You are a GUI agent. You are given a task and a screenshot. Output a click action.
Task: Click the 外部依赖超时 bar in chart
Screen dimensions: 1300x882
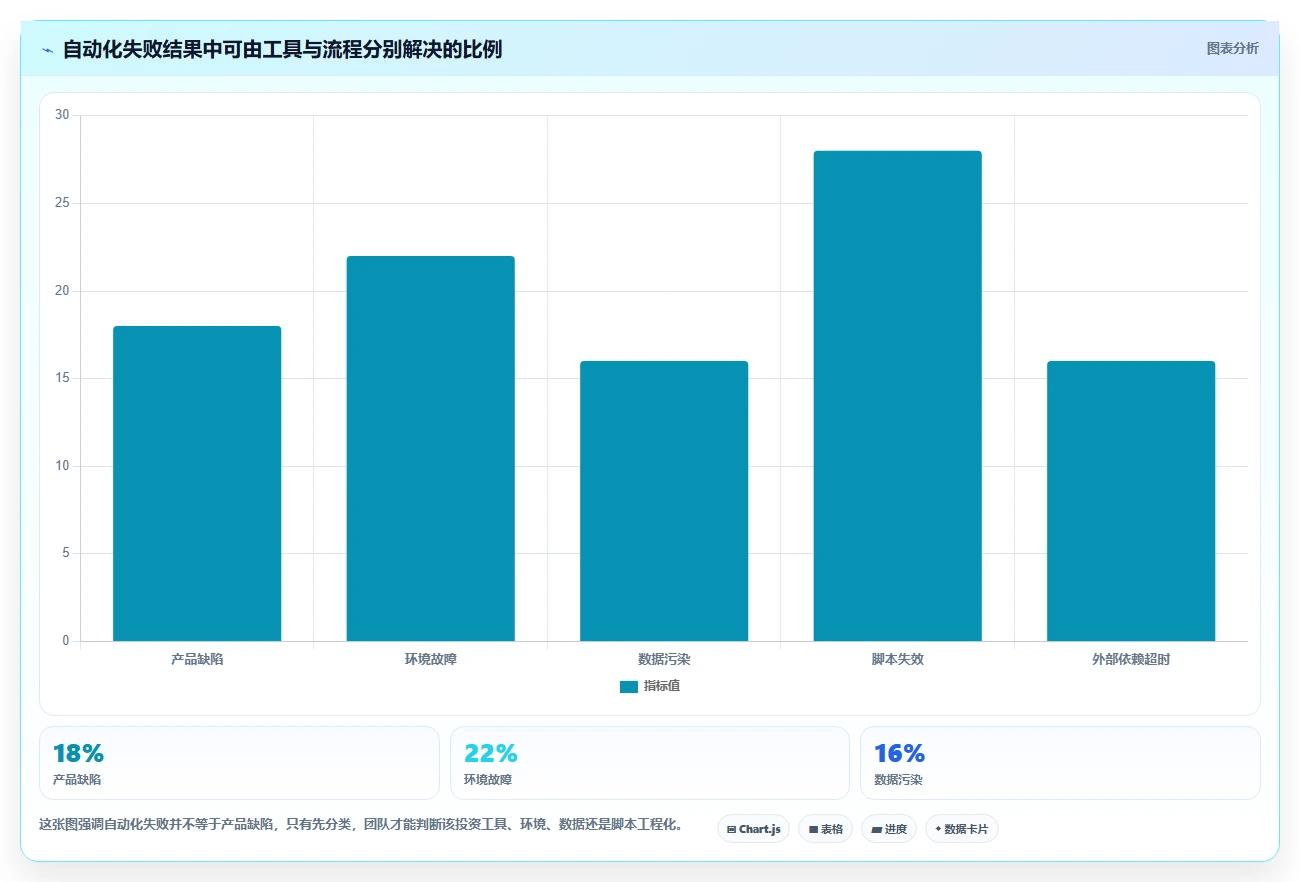coord(1131,501)
